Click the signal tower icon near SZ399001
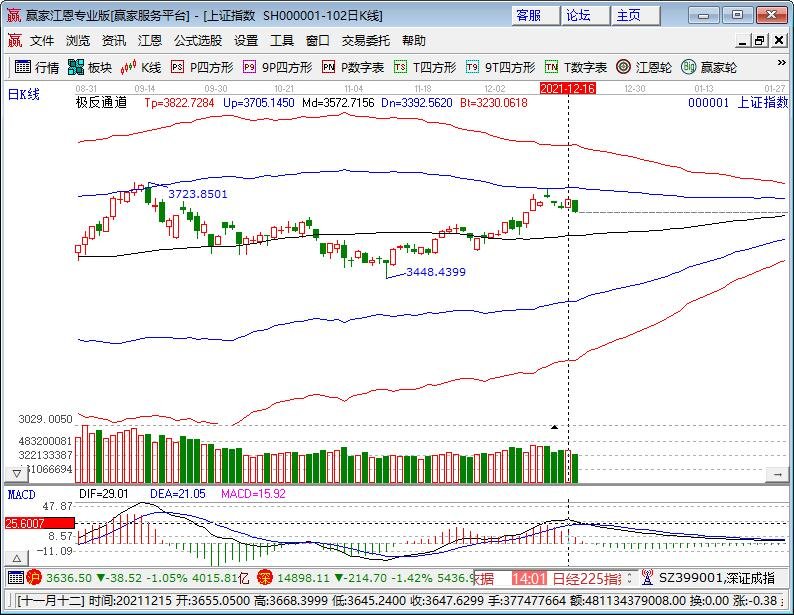Viewport: 794px width, 615px height. (x=647, y=578)
